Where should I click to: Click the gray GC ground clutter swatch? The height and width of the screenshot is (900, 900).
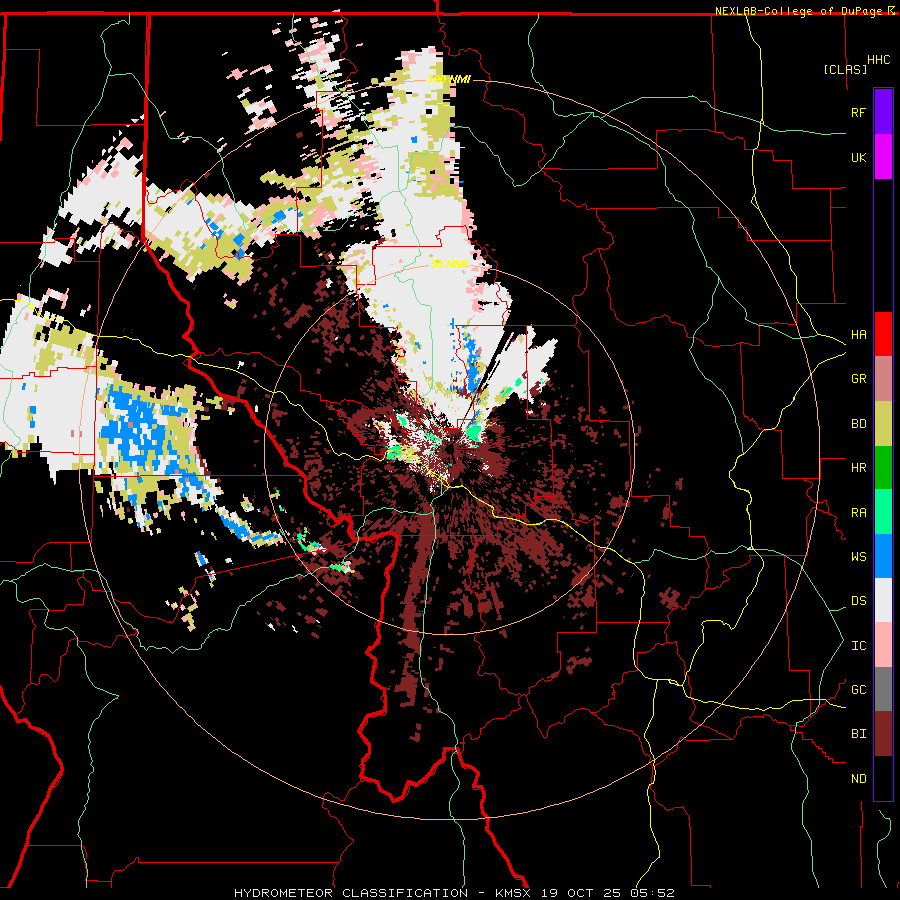[883, 689]
